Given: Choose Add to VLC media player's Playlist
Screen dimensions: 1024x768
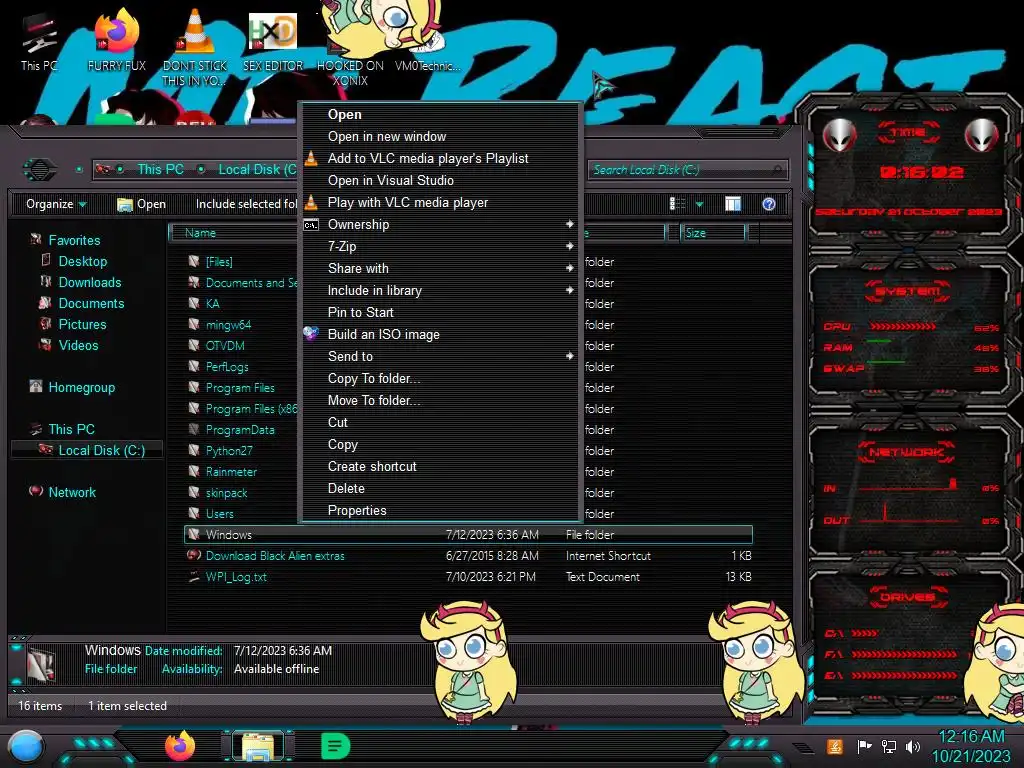Looking at the screenshot, I should pos(440,158).
